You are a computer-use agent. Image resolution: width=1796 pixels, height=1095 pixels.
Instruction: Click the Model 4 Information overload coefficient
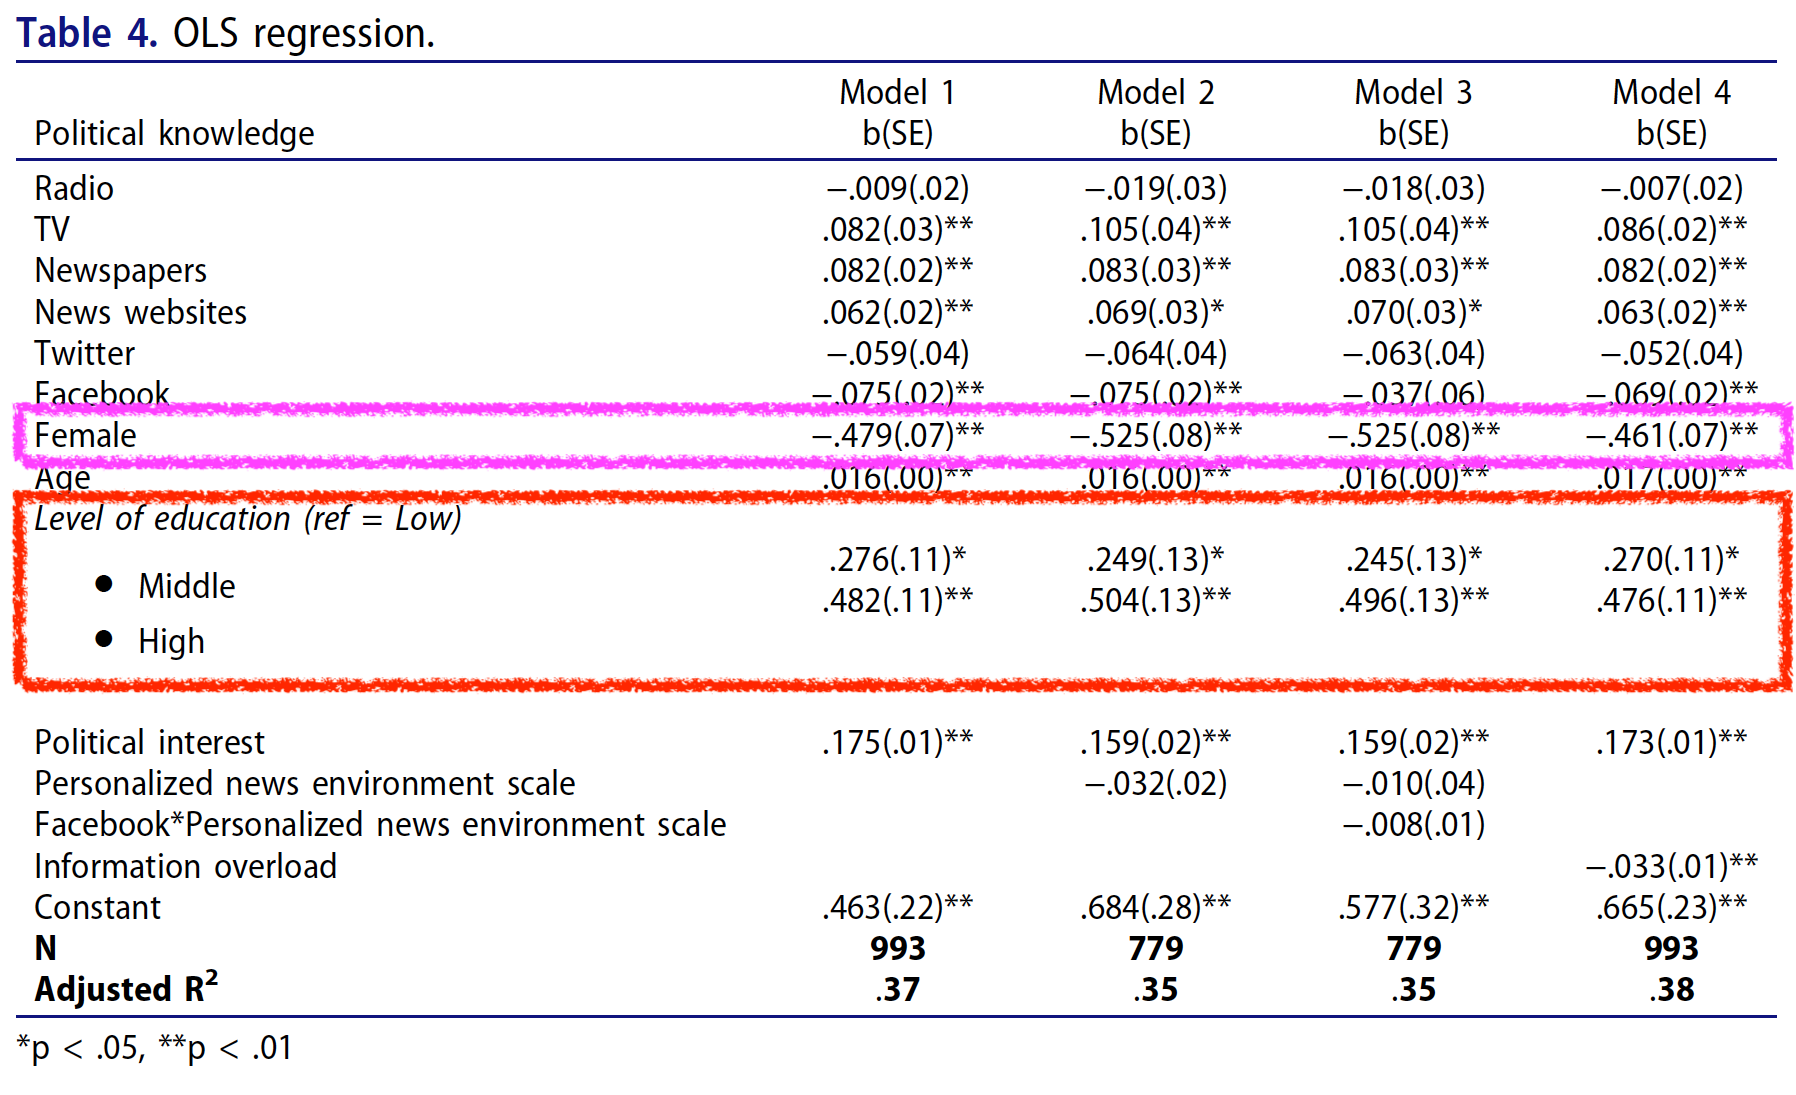coord(1671,866)
